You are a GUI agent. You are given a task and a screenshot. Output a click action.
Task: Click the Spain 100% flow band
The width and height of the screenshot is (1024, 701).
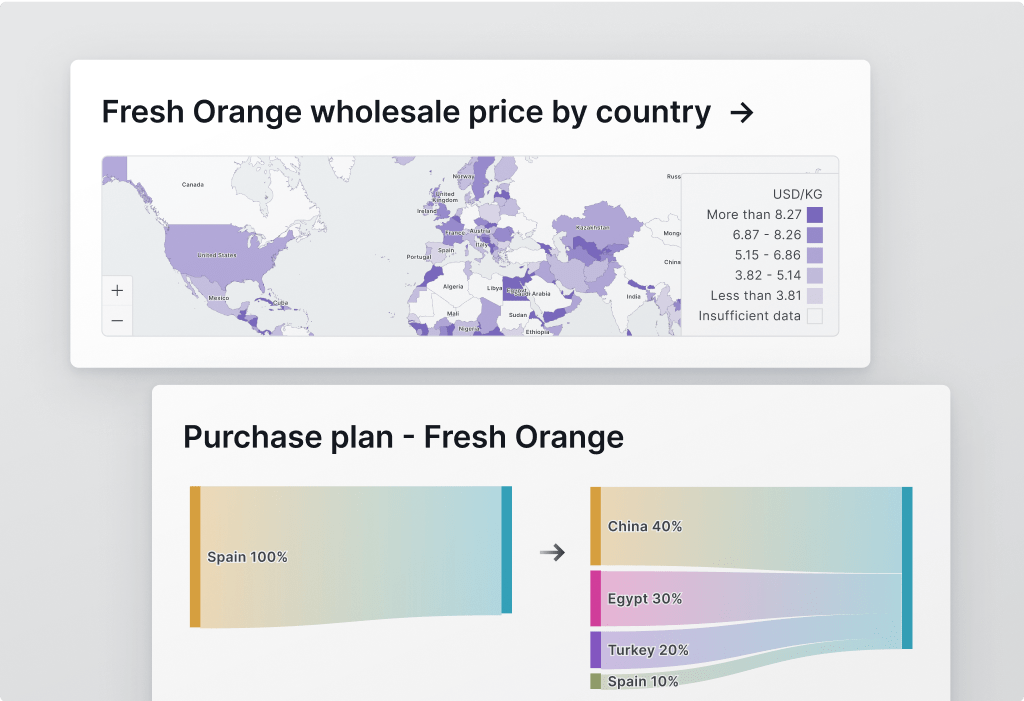pyautogui.click(x=350, y=556)
